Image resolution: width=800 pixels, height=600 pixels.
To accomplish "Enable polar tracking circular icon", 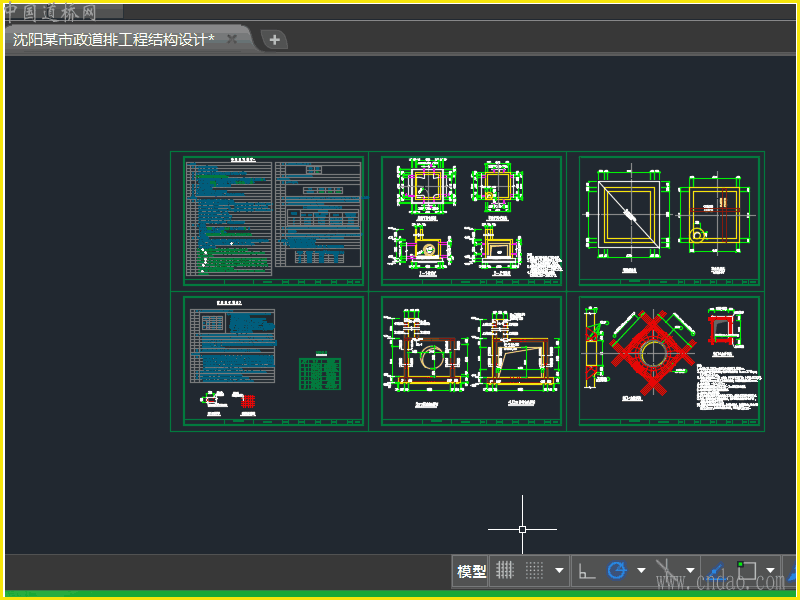I will tap(617, 571).
